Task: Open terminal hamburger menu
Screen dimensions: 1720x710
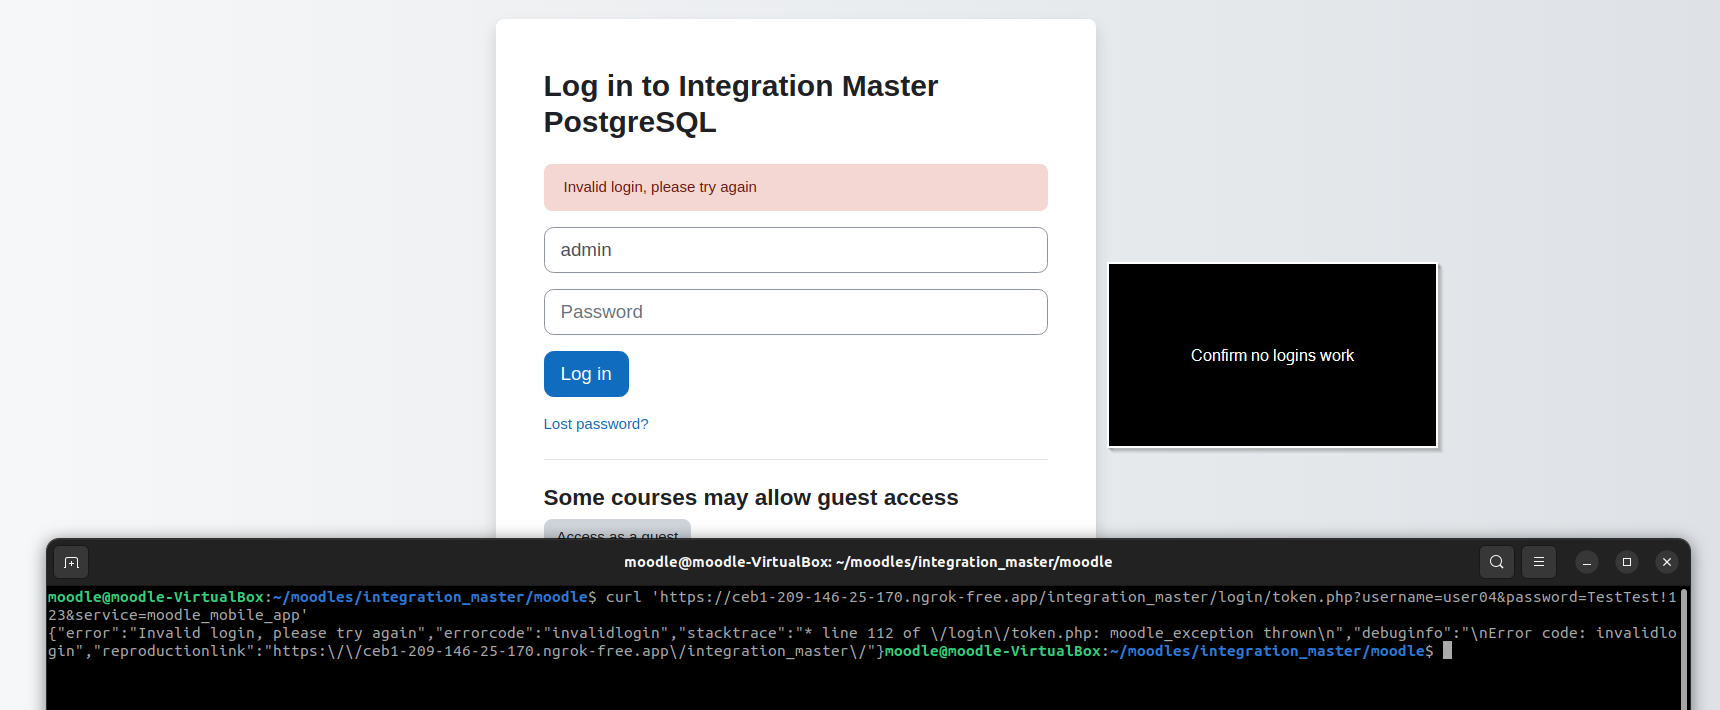Action: (1539, 562)
